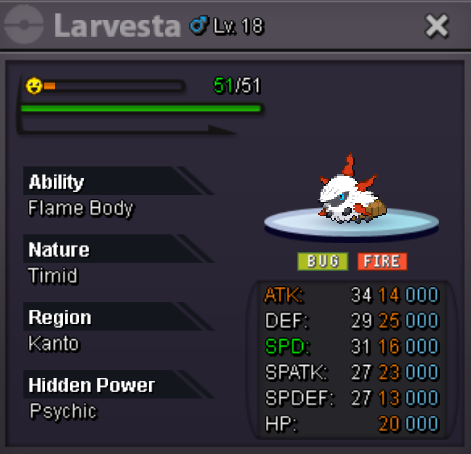Select the Ability header
The width and height of the screenshot is (471, 454).
point(118,181)
